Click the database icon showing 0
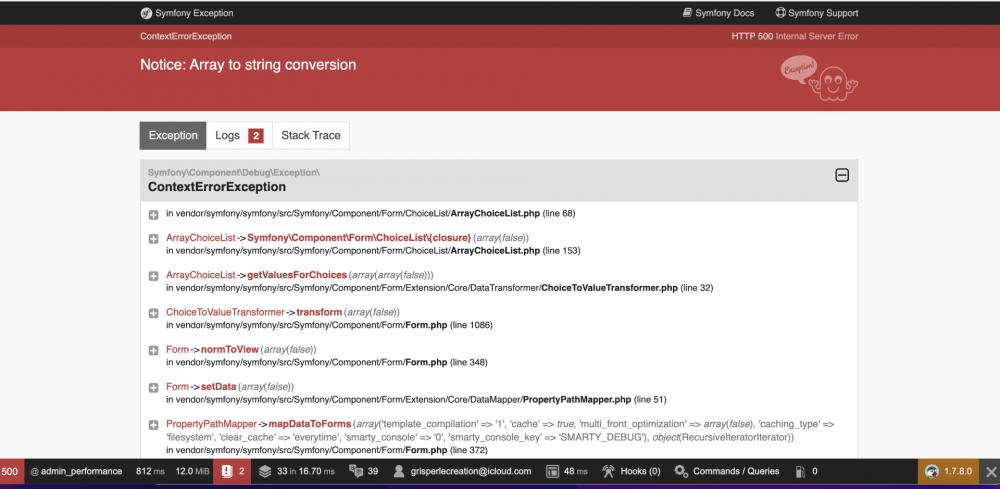The height and width of the screenshot is (489, 1000). pos(800,471)
